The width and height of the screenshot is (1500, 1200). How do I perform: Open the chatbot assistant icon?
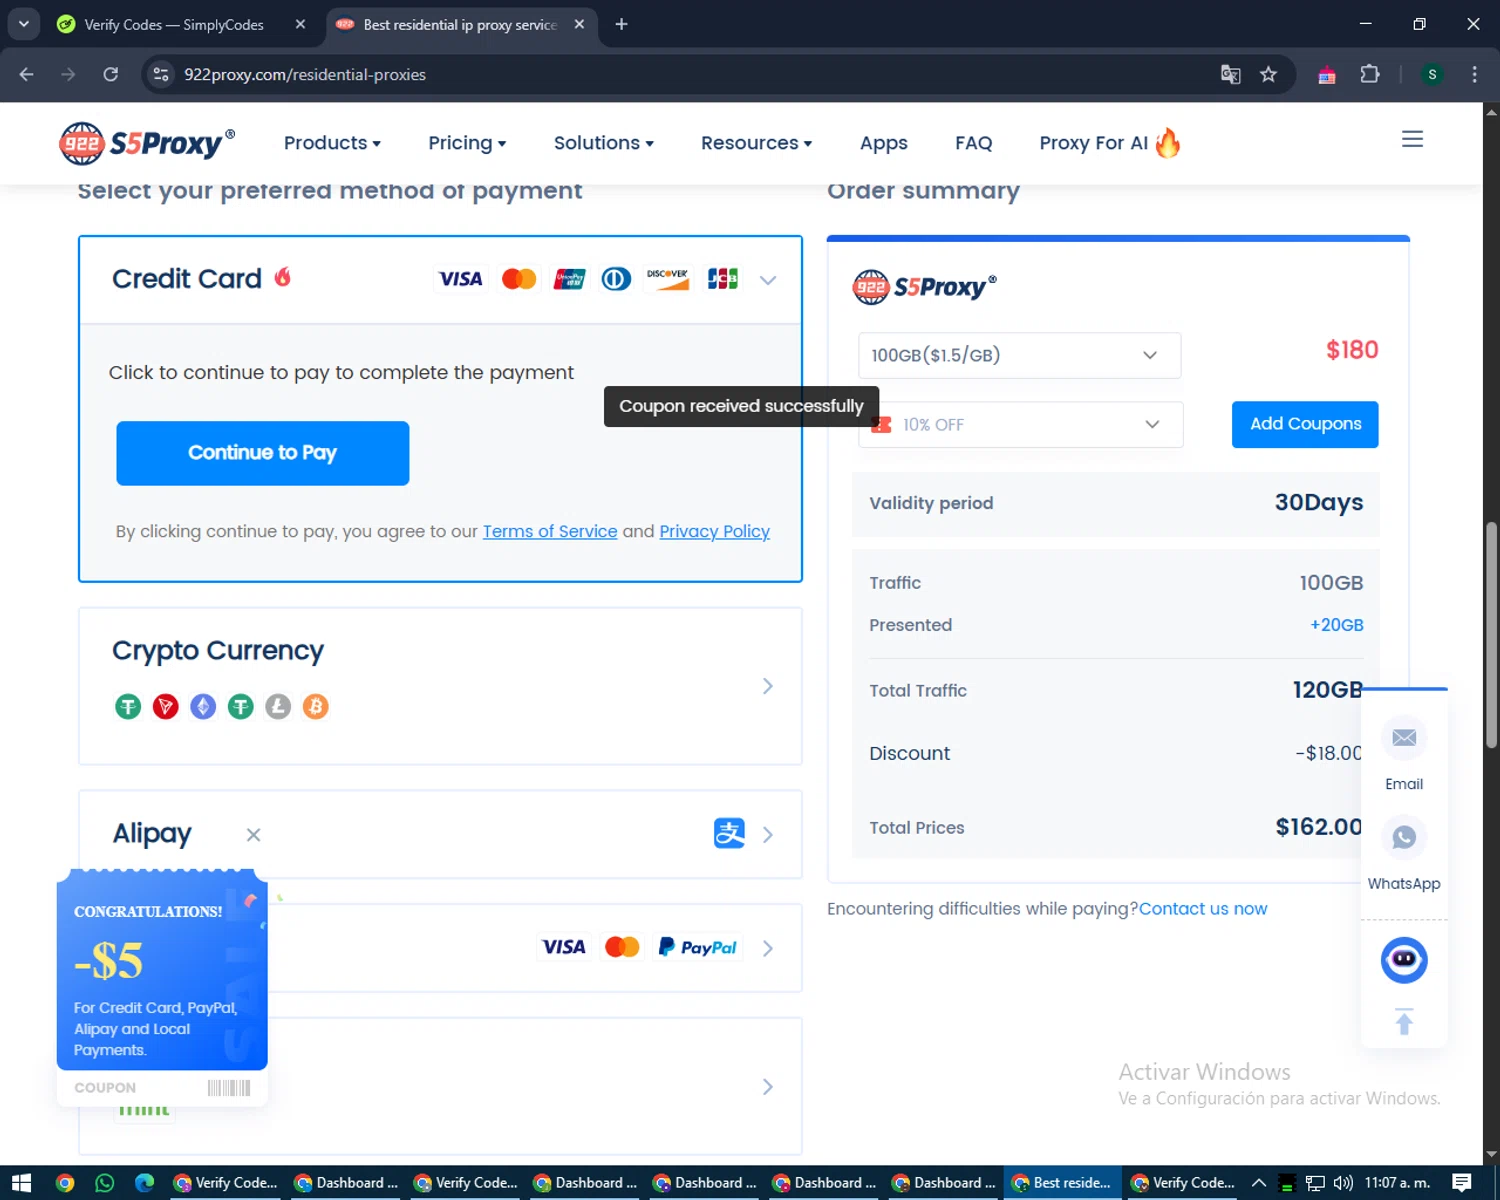click(x=1404, y=960)
